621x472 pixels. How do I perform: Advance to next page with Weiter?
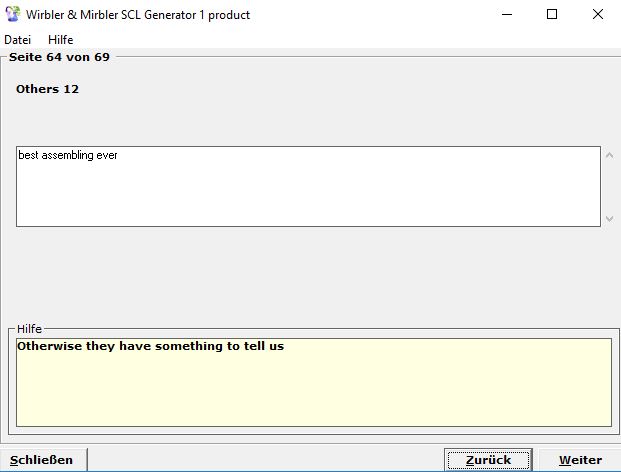point(580,460)
